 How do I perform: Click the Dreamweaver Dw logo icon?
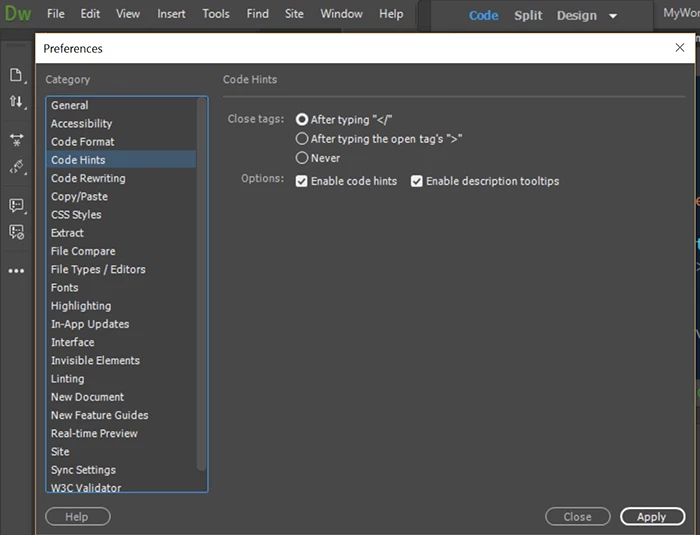(18, 14)
